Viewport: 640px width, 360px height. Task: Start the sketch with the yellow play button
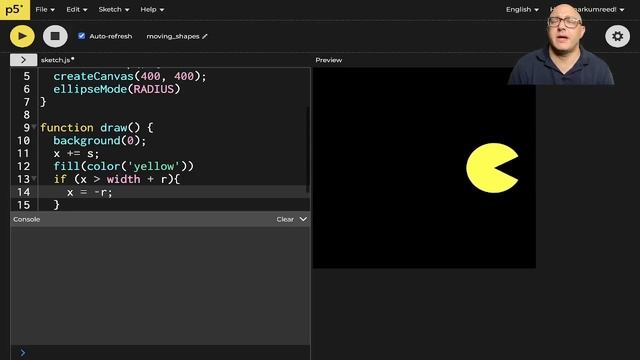pos(22,36)
